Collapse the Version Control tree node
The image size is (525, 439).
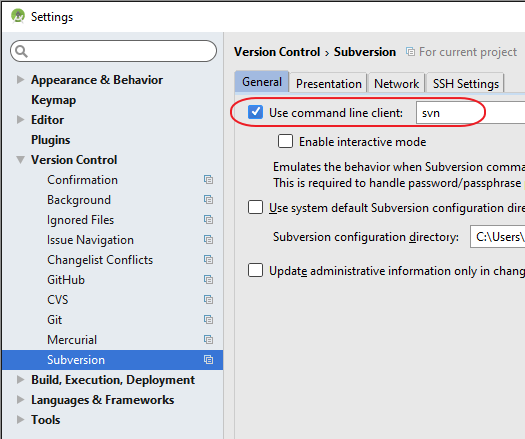pos(20,160)
